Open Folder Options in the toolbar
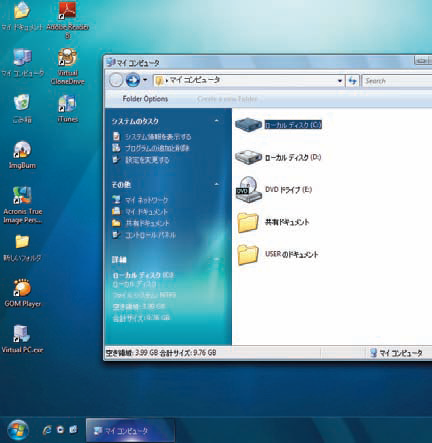Image resolution: width=432 pixels, height=443 pixels. pyautogui.click(x=145, y=99)
